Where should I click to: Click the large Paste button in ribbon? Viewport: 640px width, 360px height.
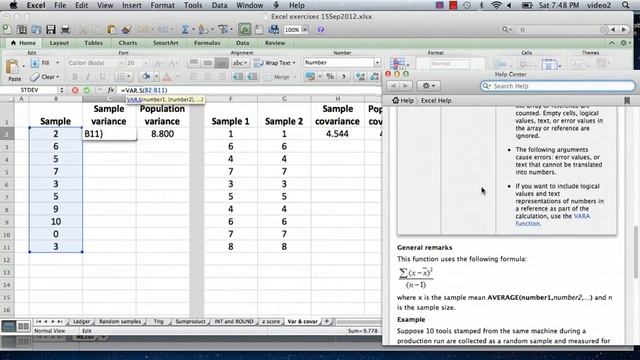(x=14, y=69)
